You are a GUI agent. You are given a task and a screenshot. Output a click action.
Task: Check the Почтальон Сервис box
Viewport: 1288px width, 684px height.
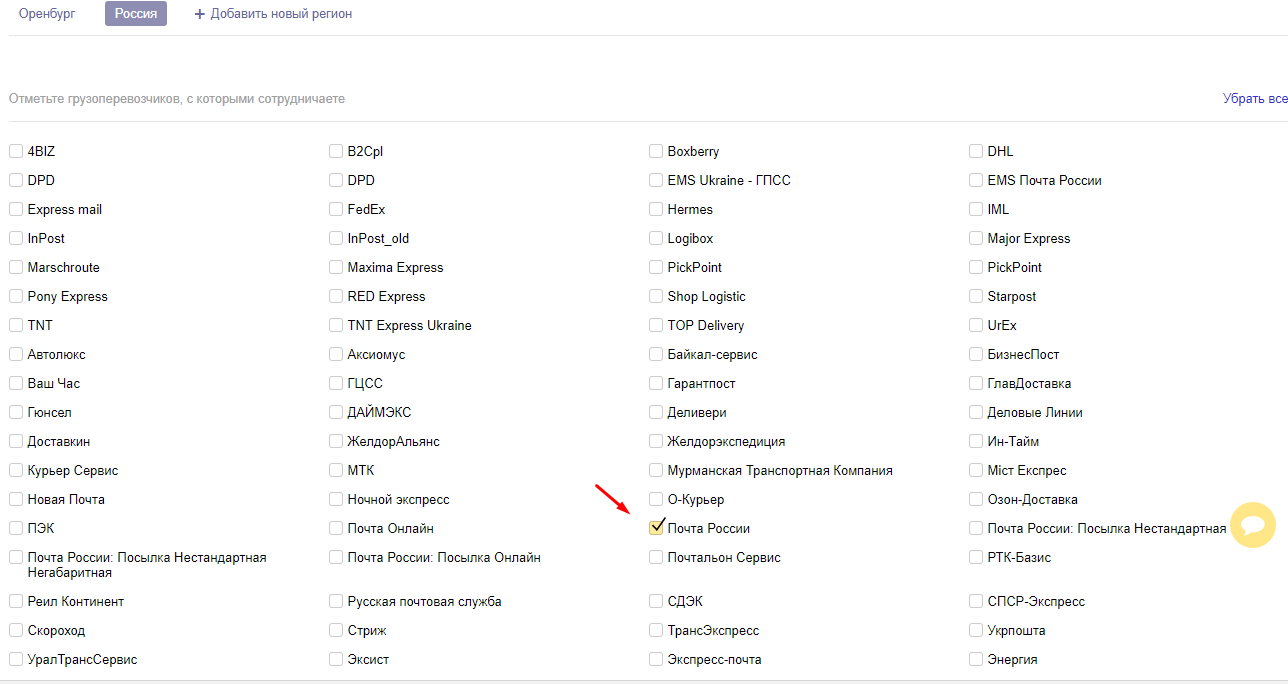(x=656, y=557)
